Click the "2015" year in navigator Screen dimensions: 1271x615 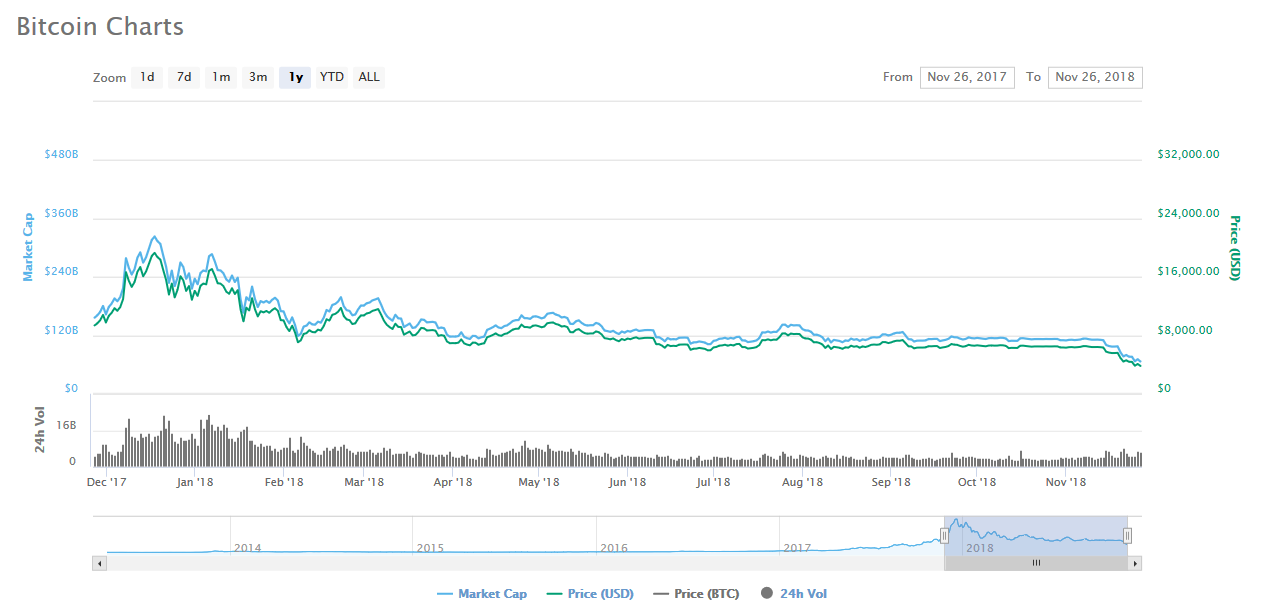coord(430,548)
